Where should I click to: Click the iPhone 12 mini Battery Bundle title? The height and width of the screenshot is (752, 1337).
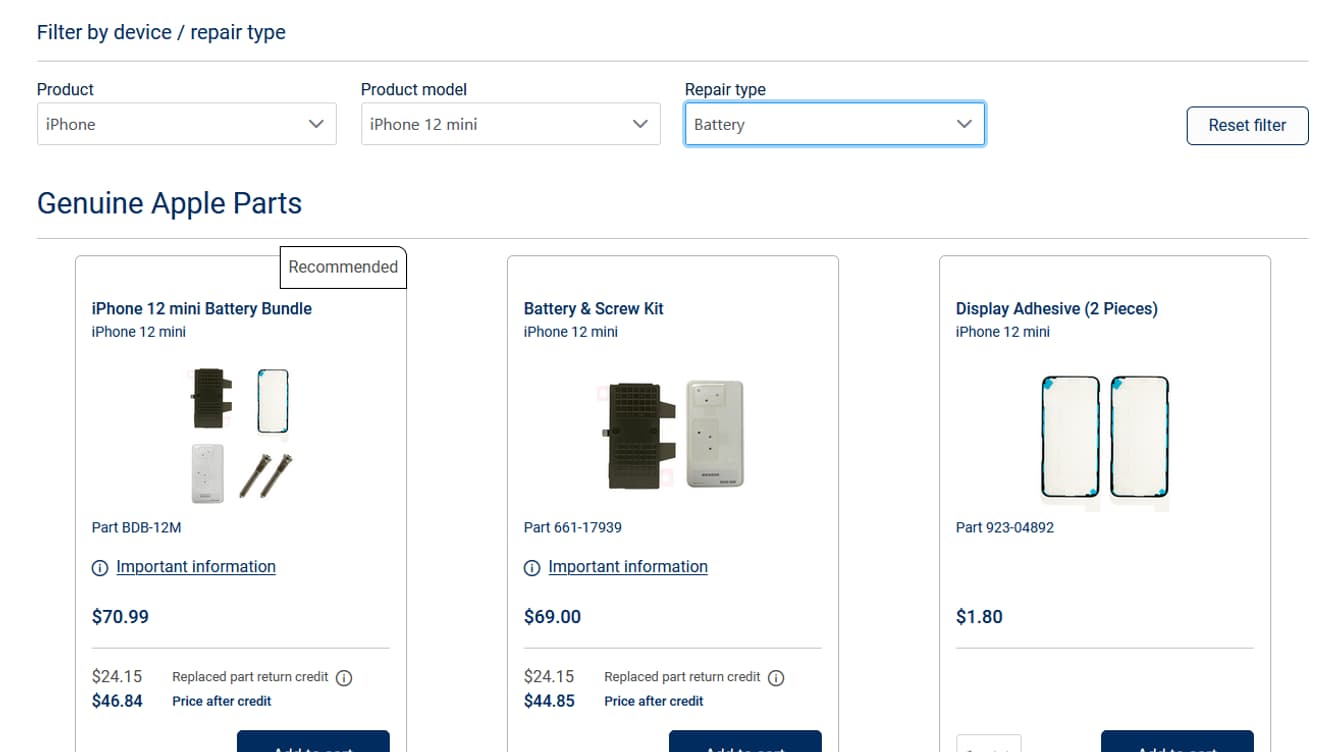point(202,308)
